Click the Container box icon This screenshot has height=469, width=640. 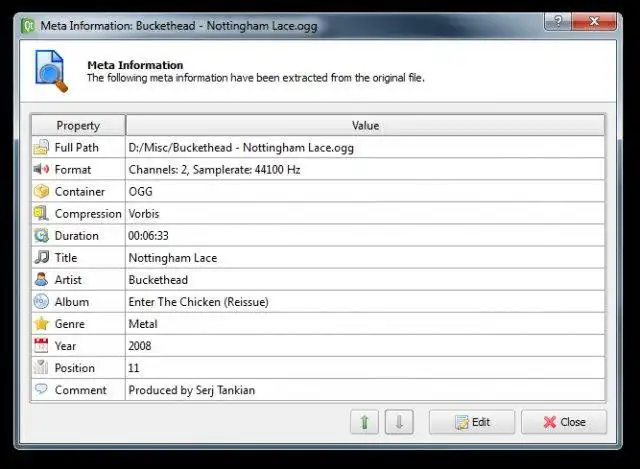point(41,191)
